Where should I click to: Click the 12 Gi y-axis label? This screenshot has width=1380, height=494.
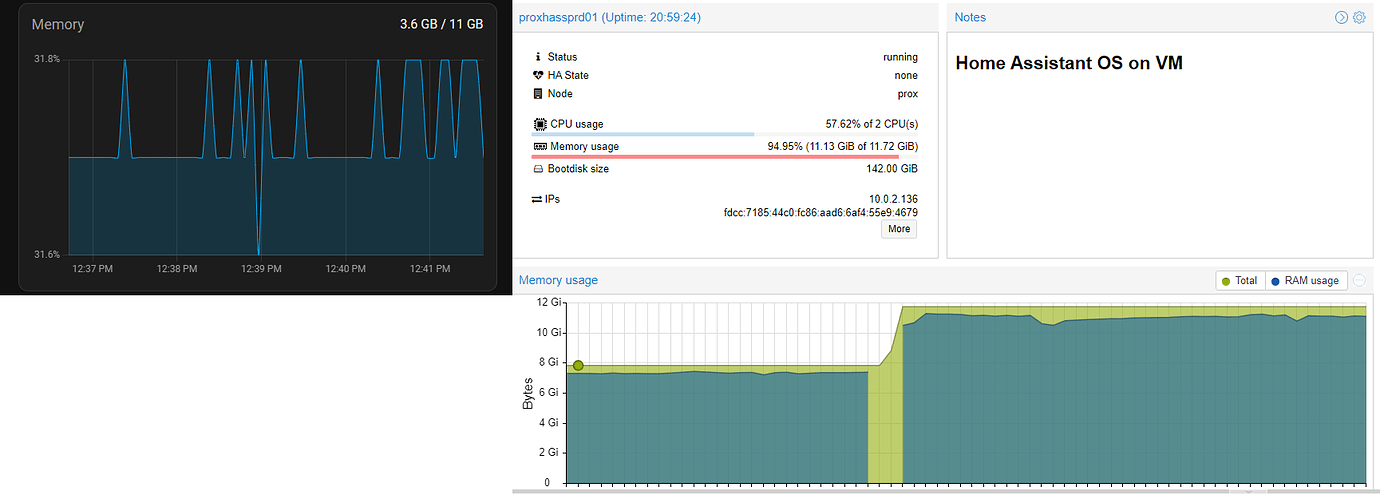pyautogui.click(x=550, y=302)
